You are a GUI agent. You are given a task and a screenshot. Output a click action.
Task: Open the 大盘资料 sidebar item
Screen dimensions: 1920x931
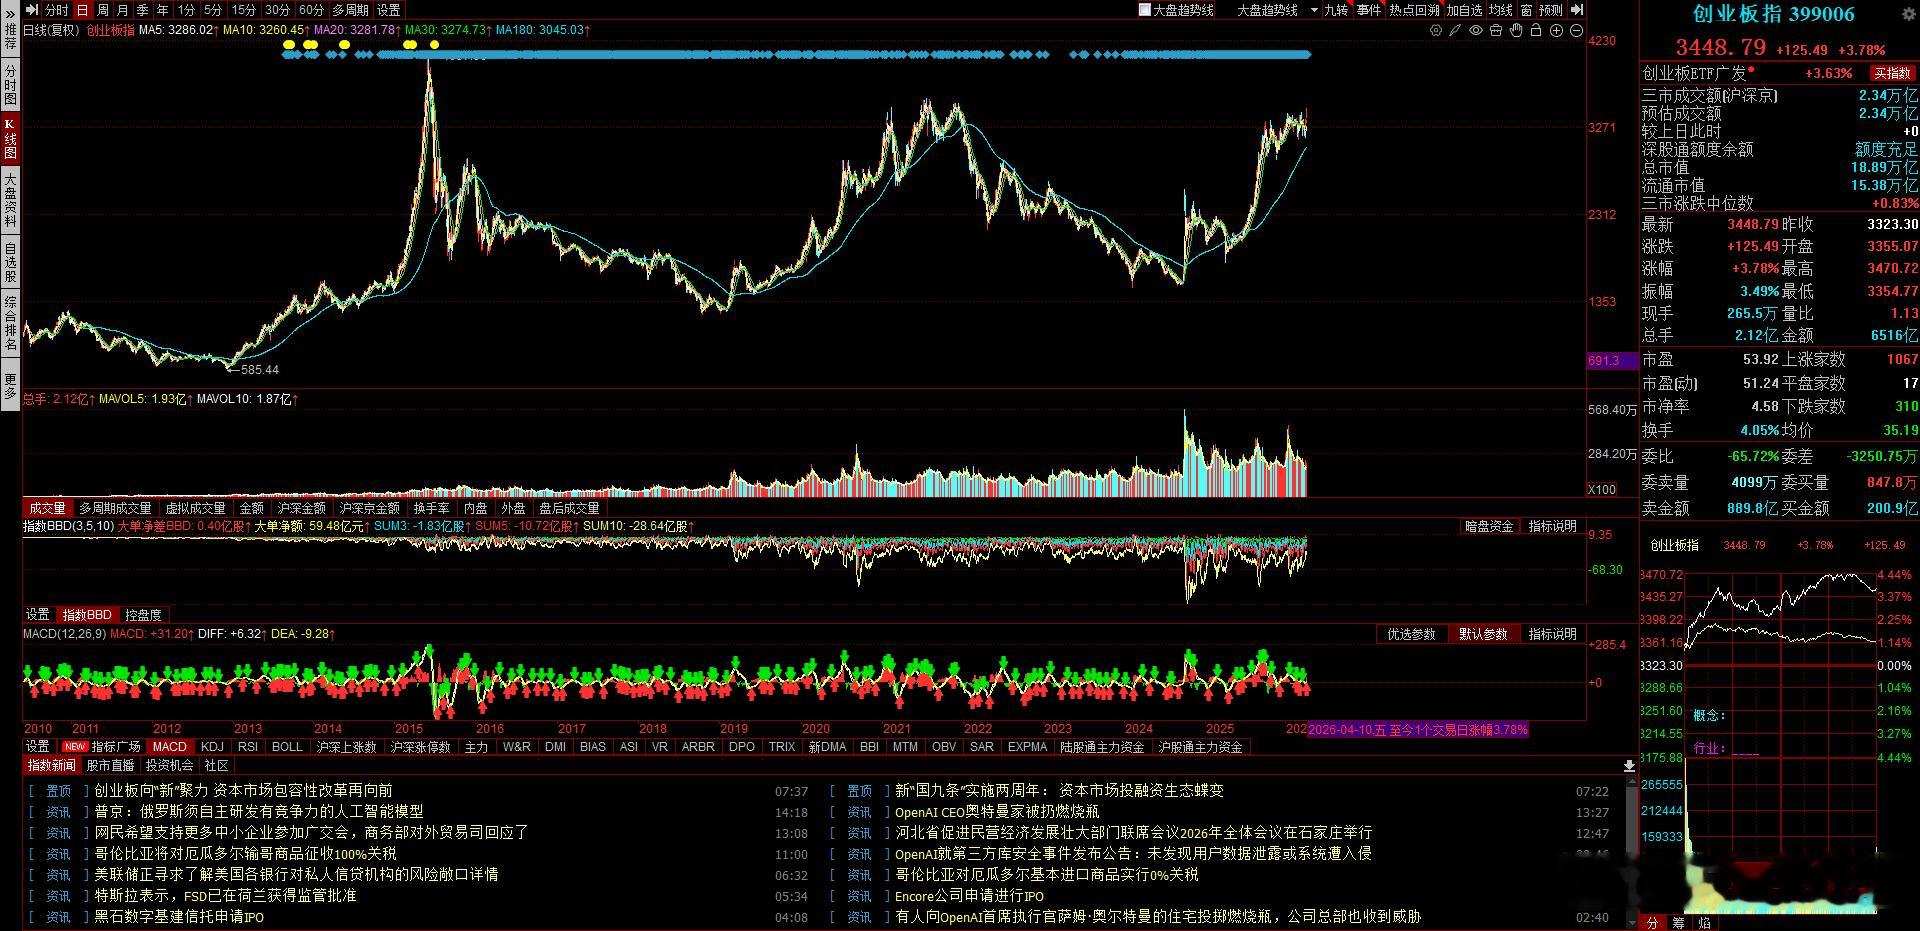pyautogui.click(x=10, y=202)
